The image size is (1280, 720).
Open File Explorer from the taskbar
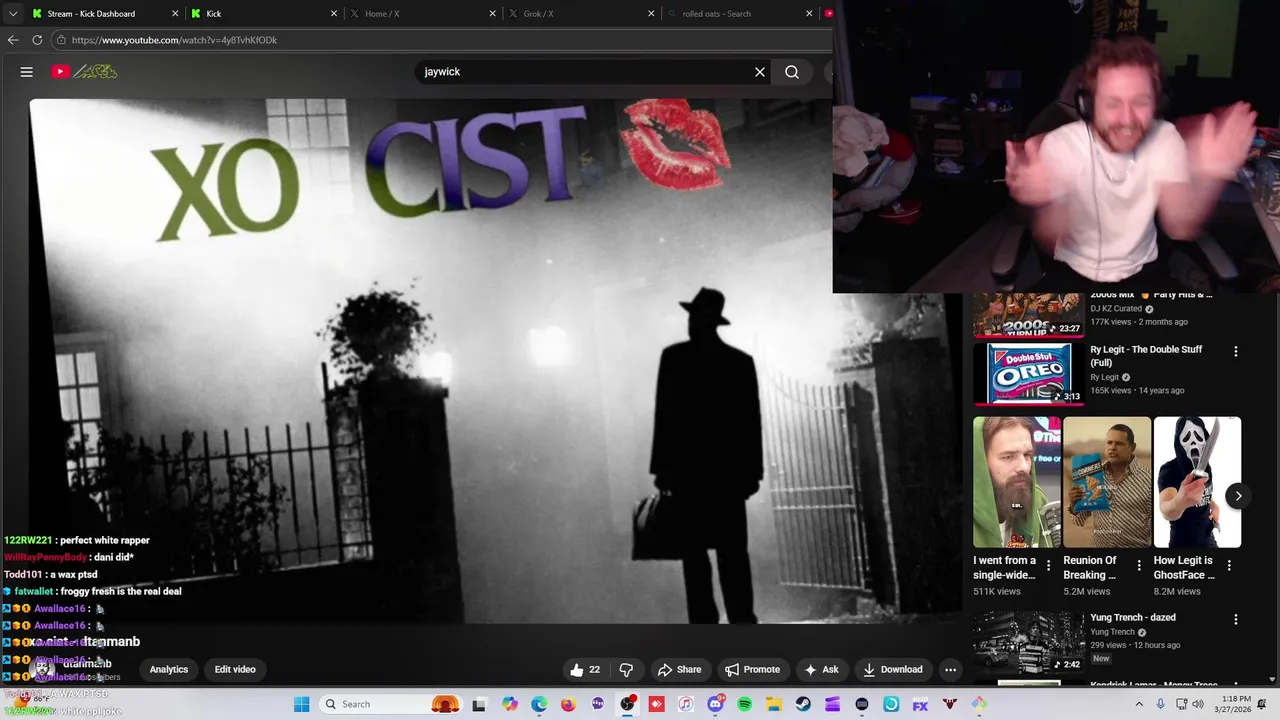click(774, 704)
